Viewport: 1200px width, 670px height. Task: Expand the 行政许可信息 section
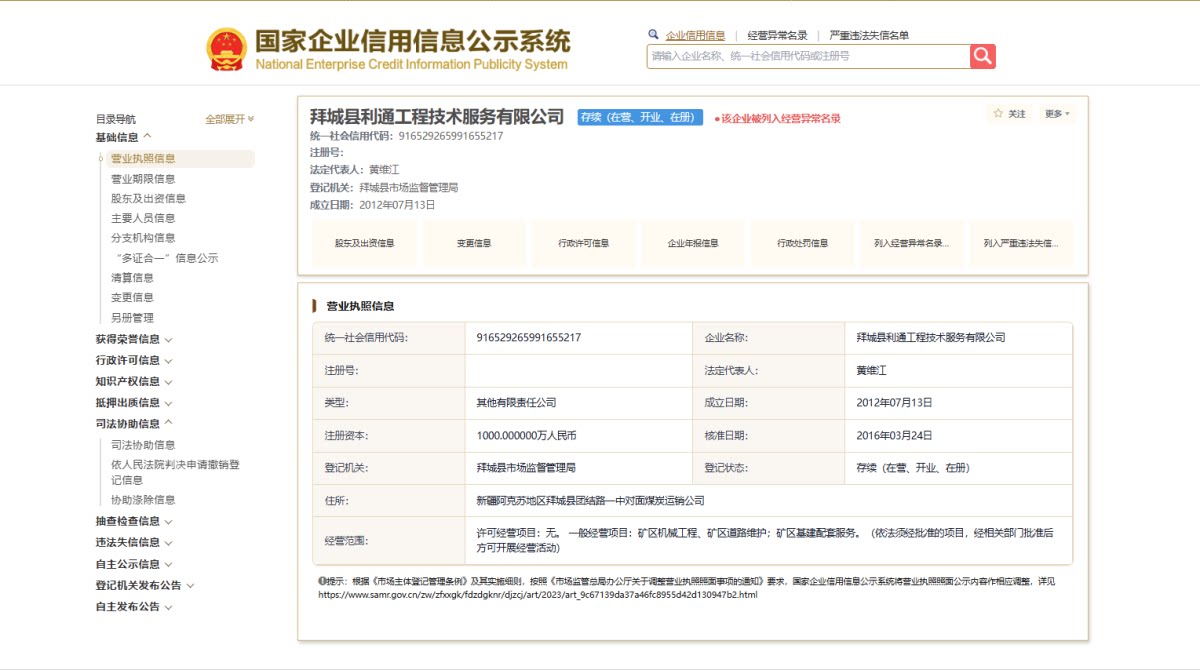click(134, 360)
